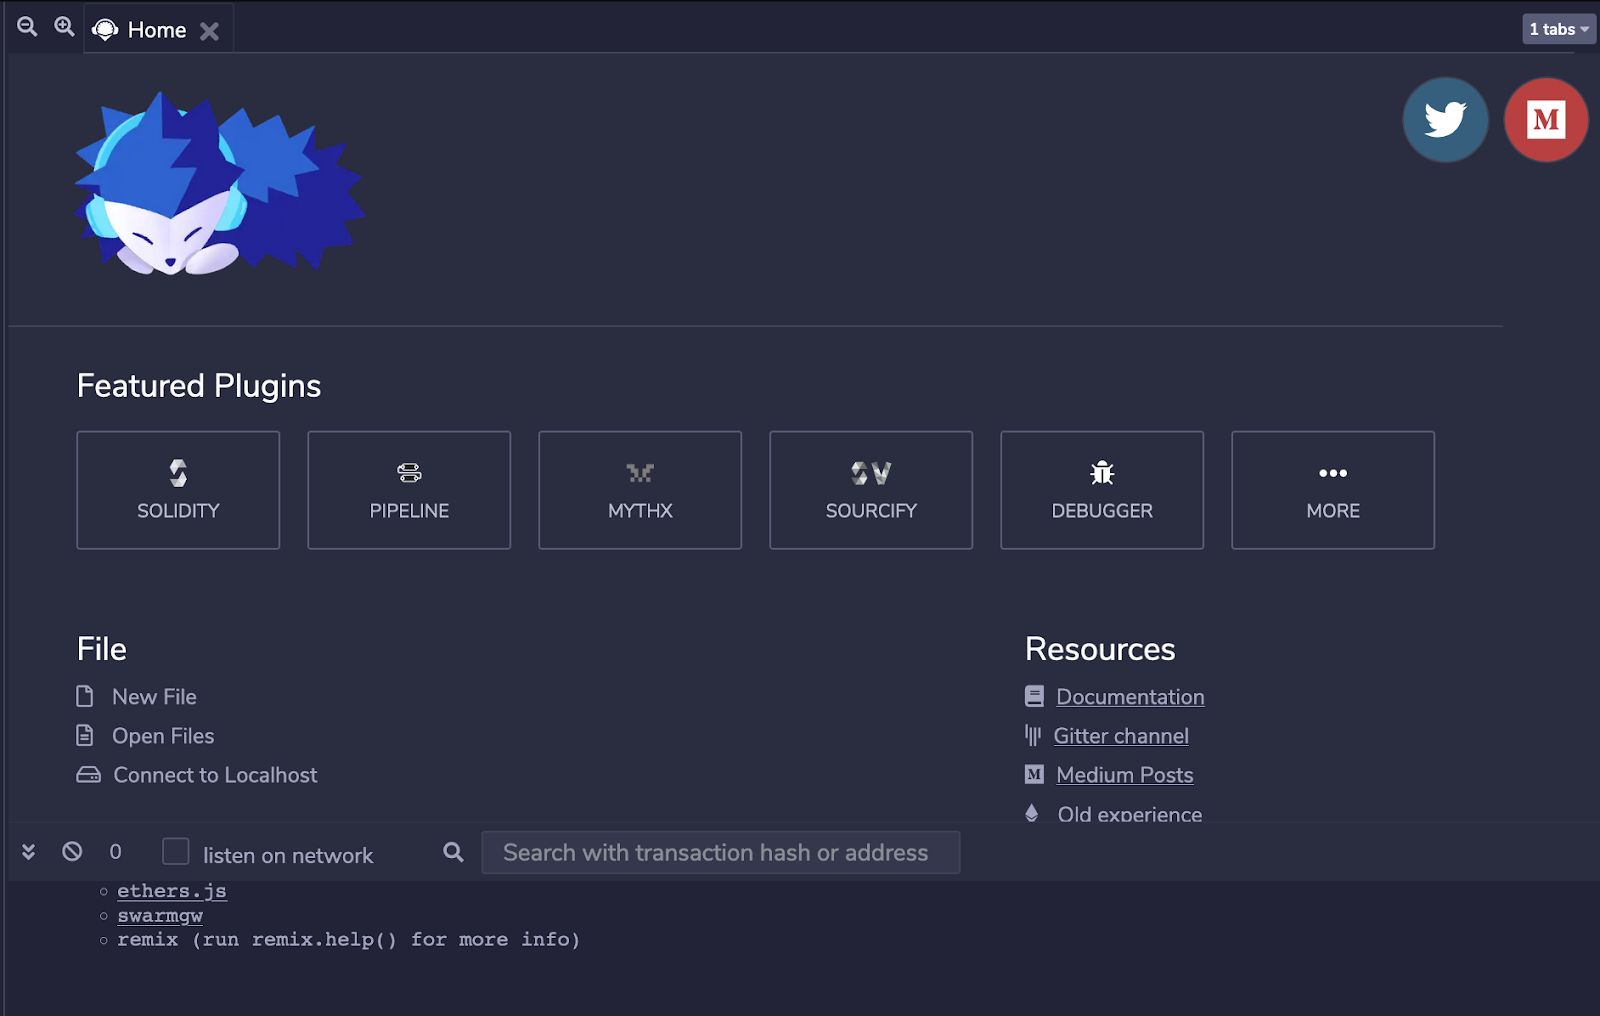The image size is (1600, 1016).
Task: Close the Home tab
Action: click(x=209, y=31)
